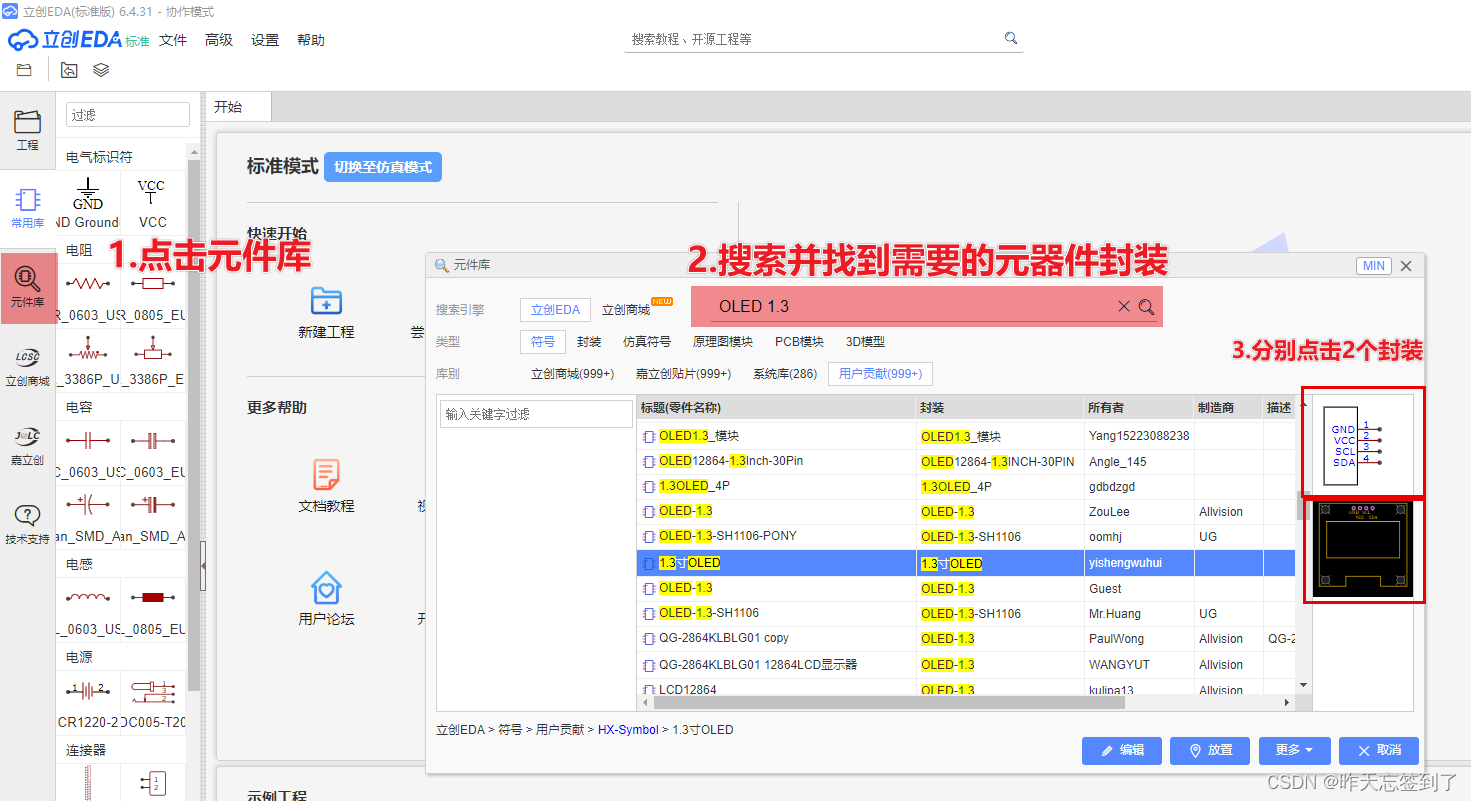Select the L_0603_US inductor symbol
The image size is (1471, 801).
pyautogui.click(x=88, y=609)
